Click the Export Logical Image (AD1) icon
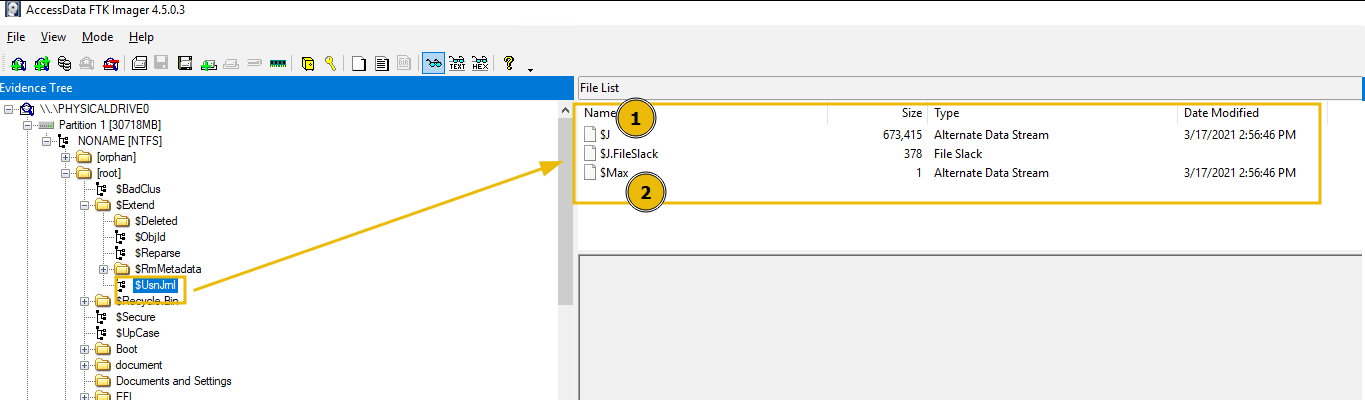The height and width of the screenshot is (400, 1365). [185, 63]
